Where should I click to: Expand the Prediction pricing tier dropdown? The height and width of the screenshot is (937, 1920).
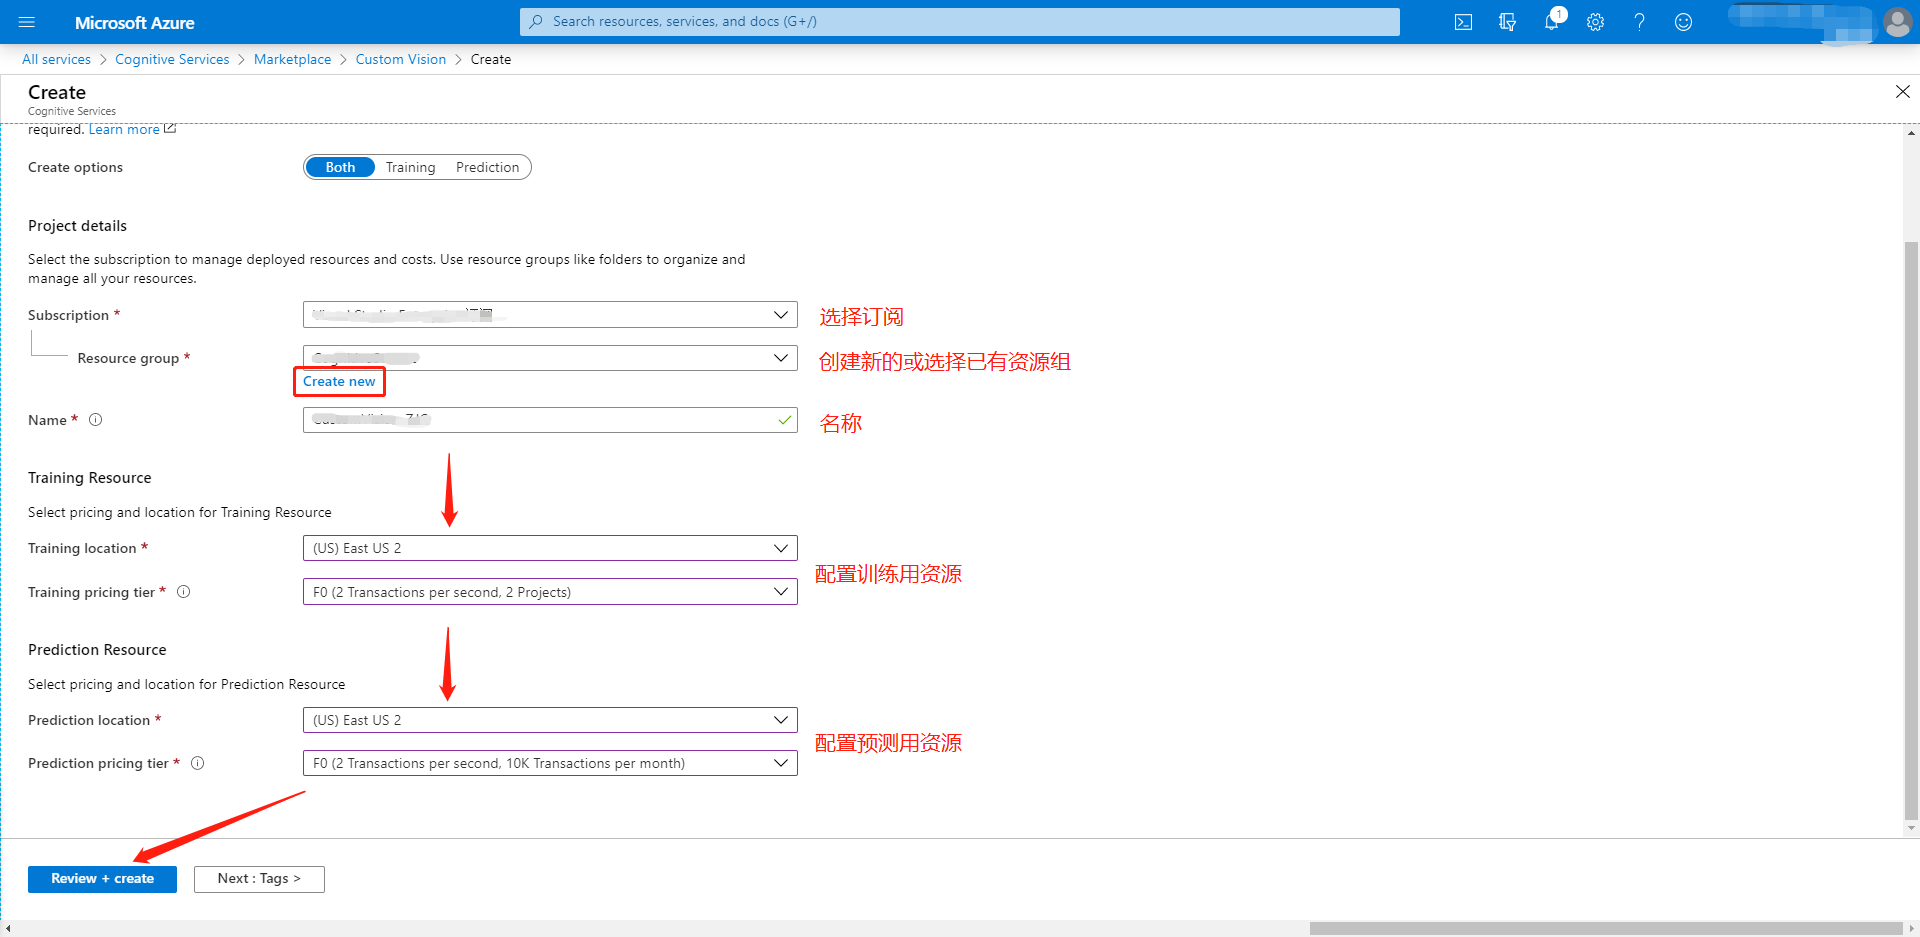pos(550,763)
